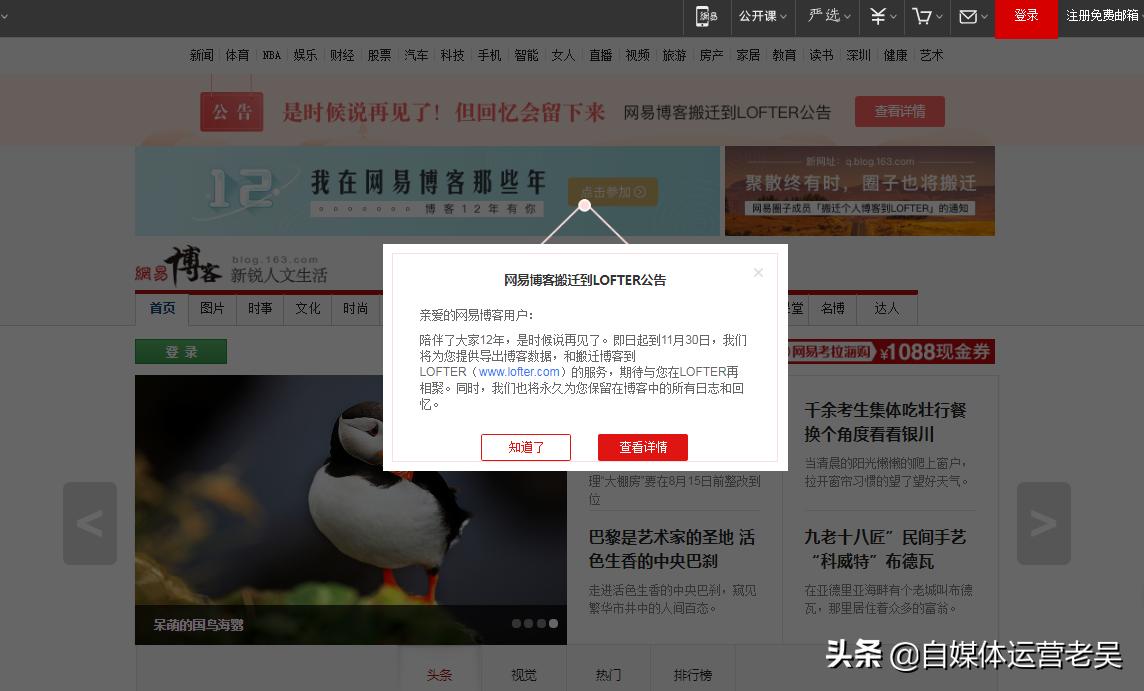
Task: Click the green 登录 button
Action: pos(180,351)
